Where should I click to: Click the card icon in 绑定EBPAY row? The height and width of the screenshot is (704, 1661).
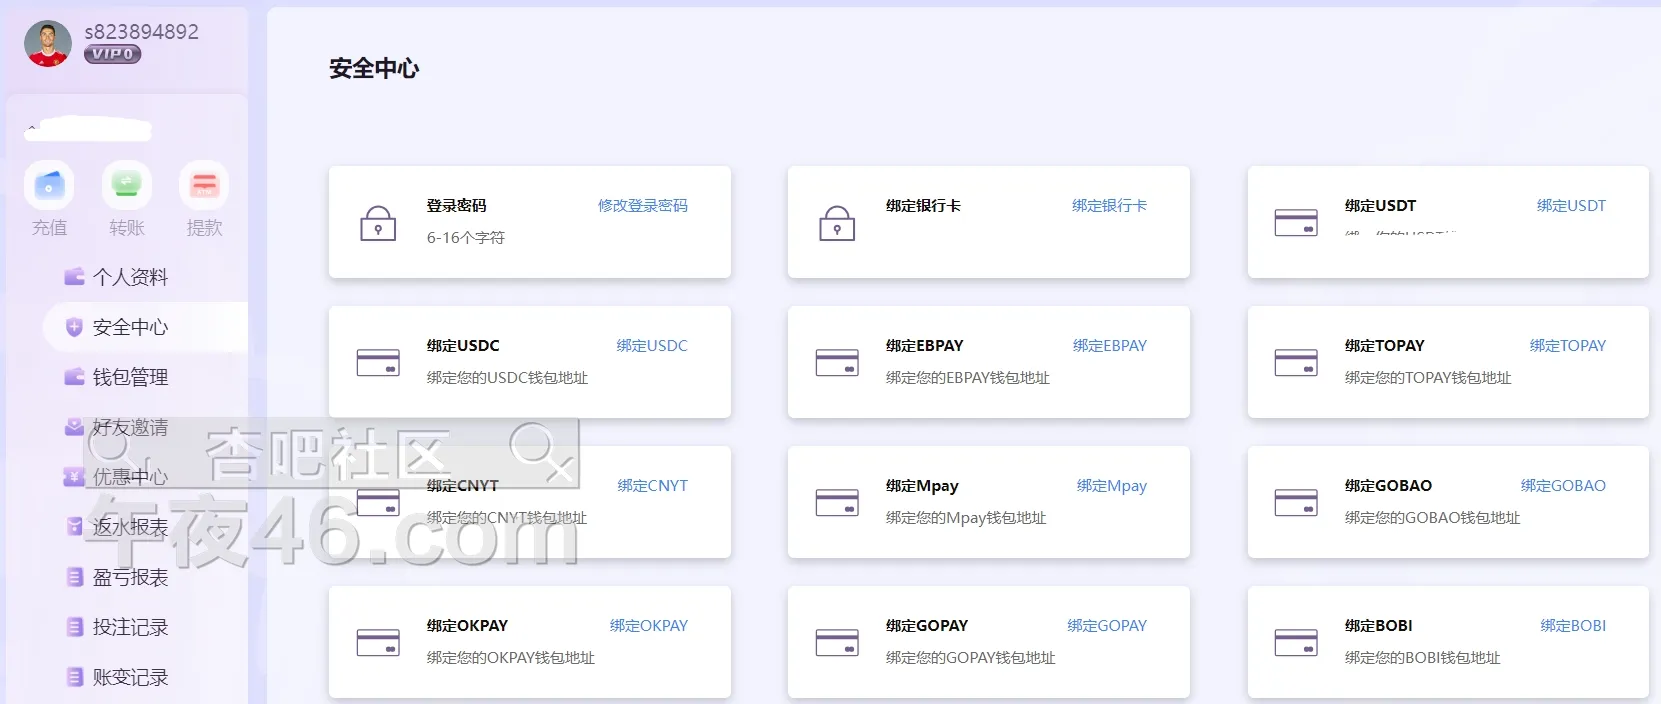tap(837, 362)
